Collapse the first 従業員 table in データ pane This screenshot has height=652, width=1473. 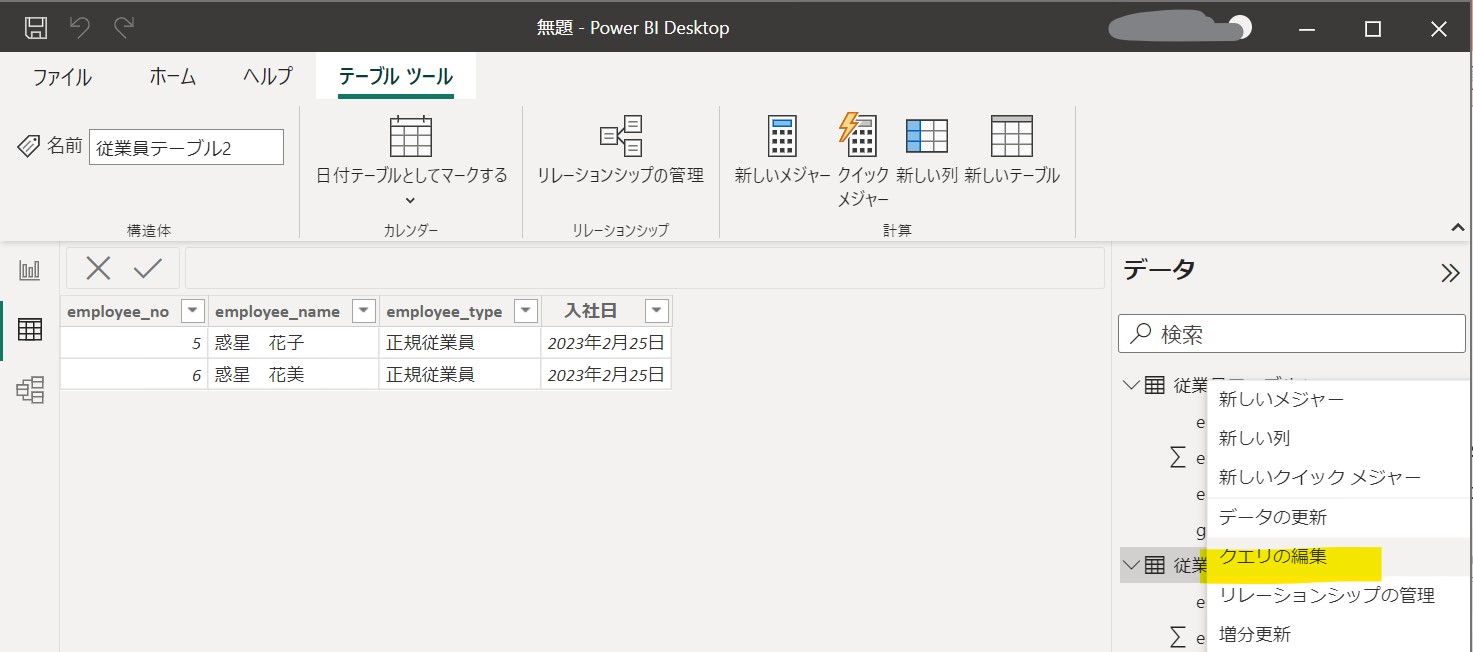tap(1131, 385)
